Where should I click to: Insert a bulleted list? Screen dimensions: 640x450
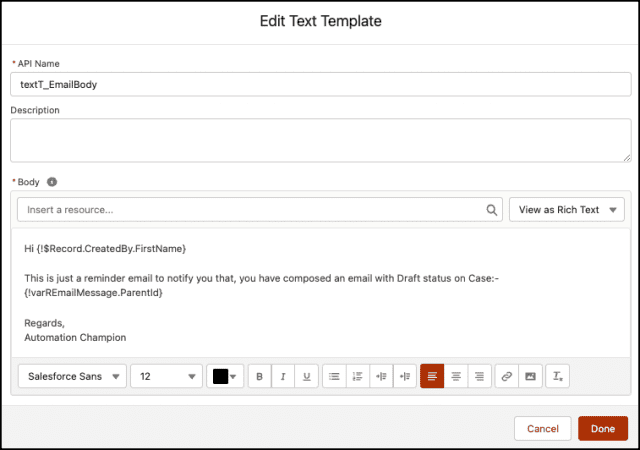click(x=335, y=377)
